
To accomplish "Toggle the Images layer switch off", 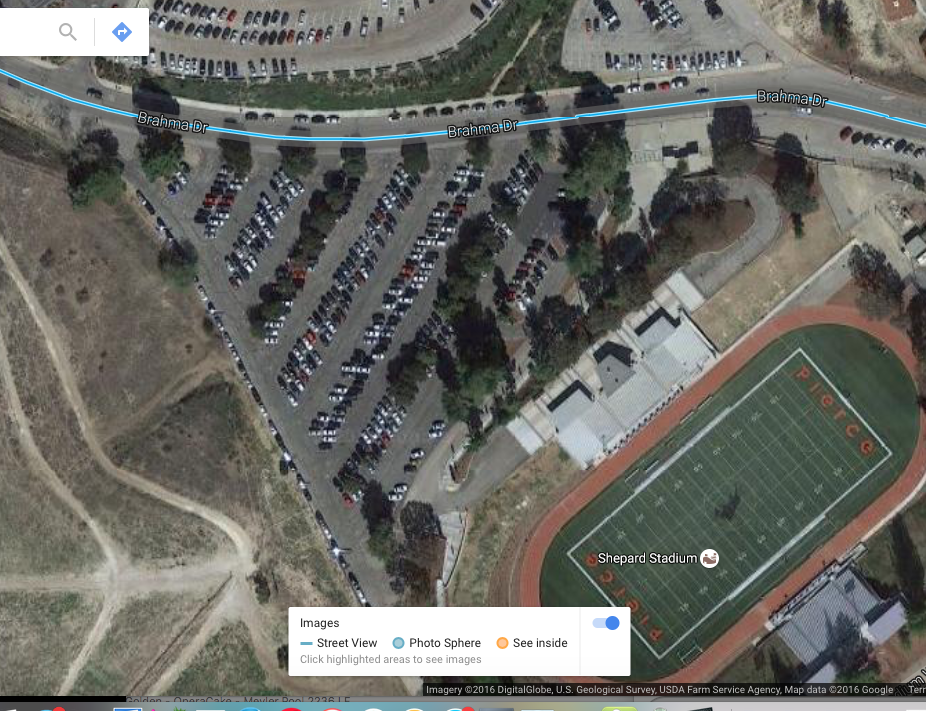I will click(x=606, y=623).
